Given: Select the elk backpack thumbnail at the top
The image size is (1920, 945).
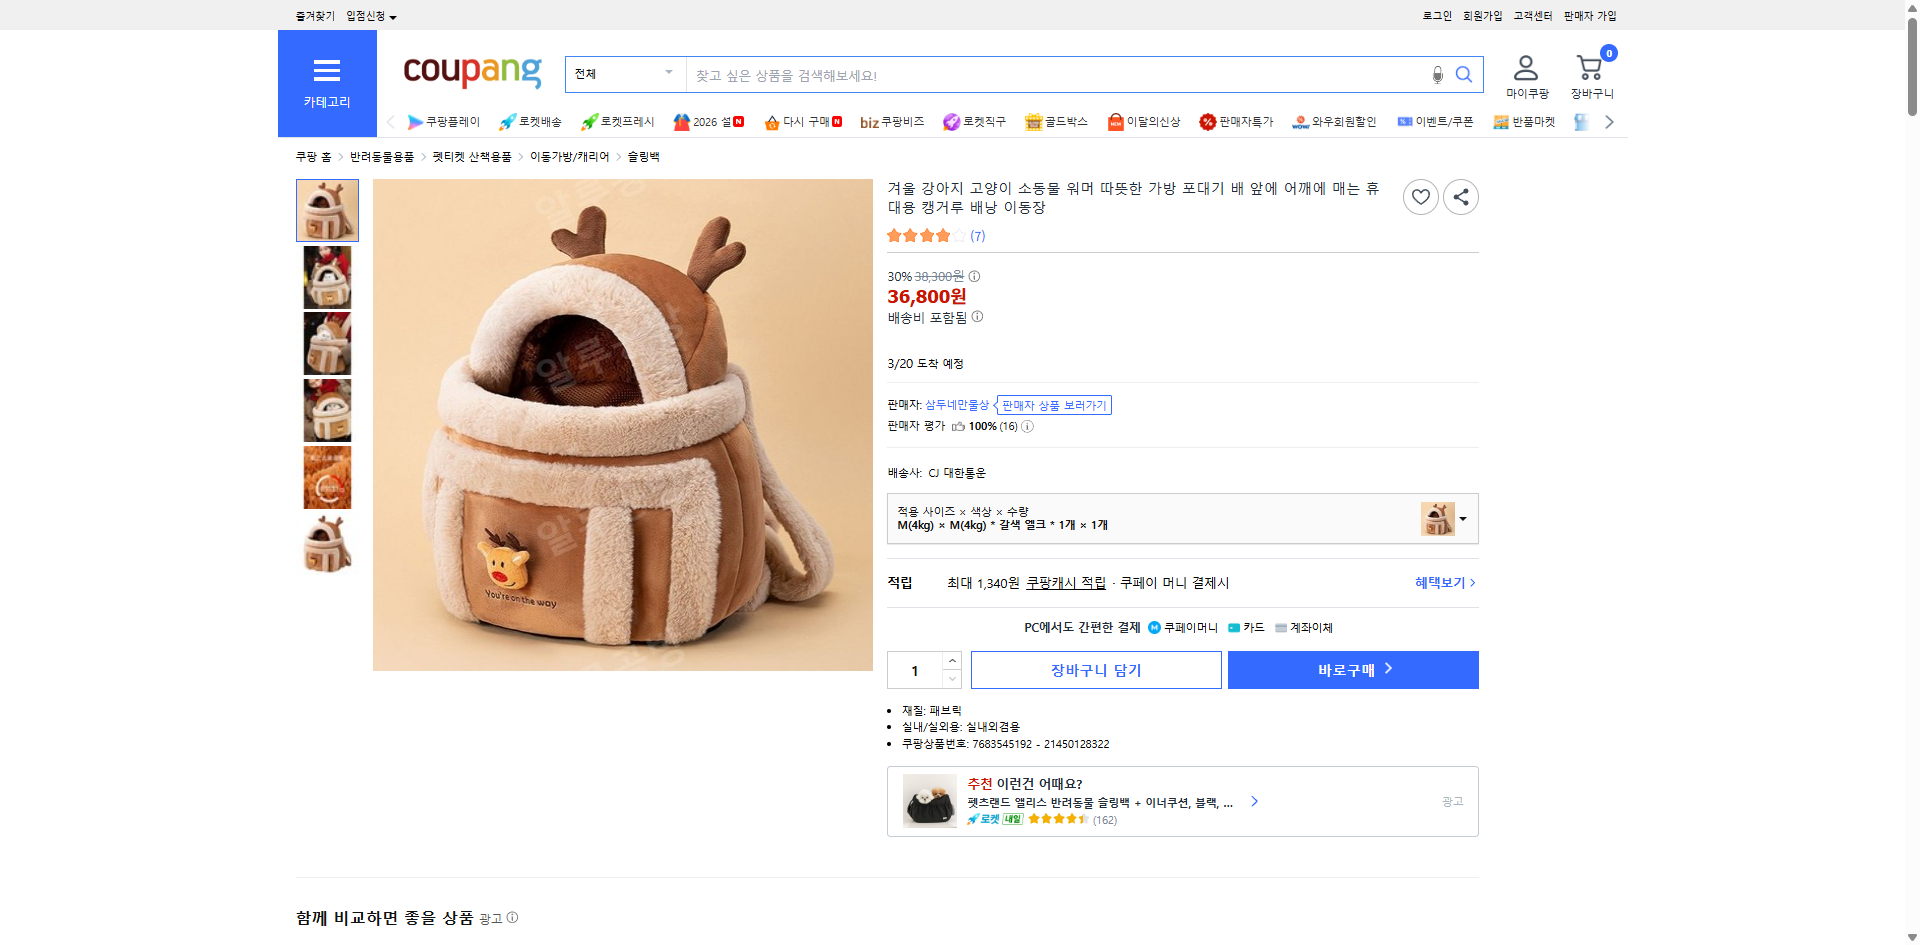Looking at the screenshot, I should tap(327, 210).
